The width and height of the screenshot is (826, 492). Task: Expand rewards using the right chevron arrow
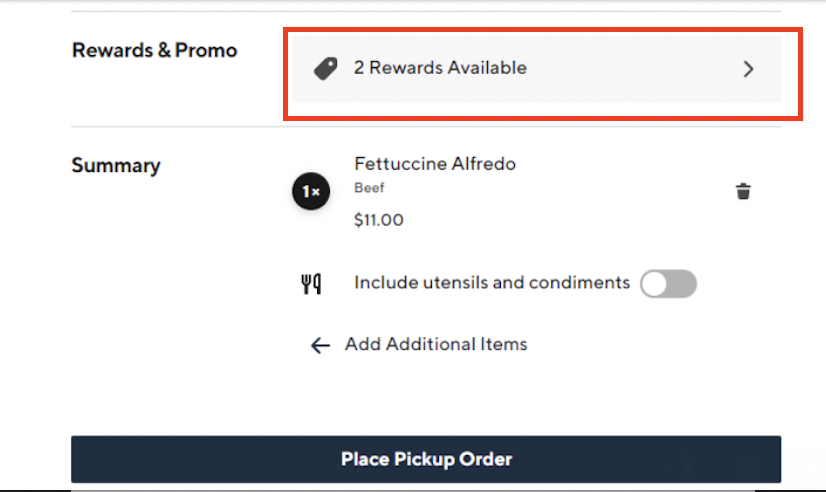coord(748,69)
